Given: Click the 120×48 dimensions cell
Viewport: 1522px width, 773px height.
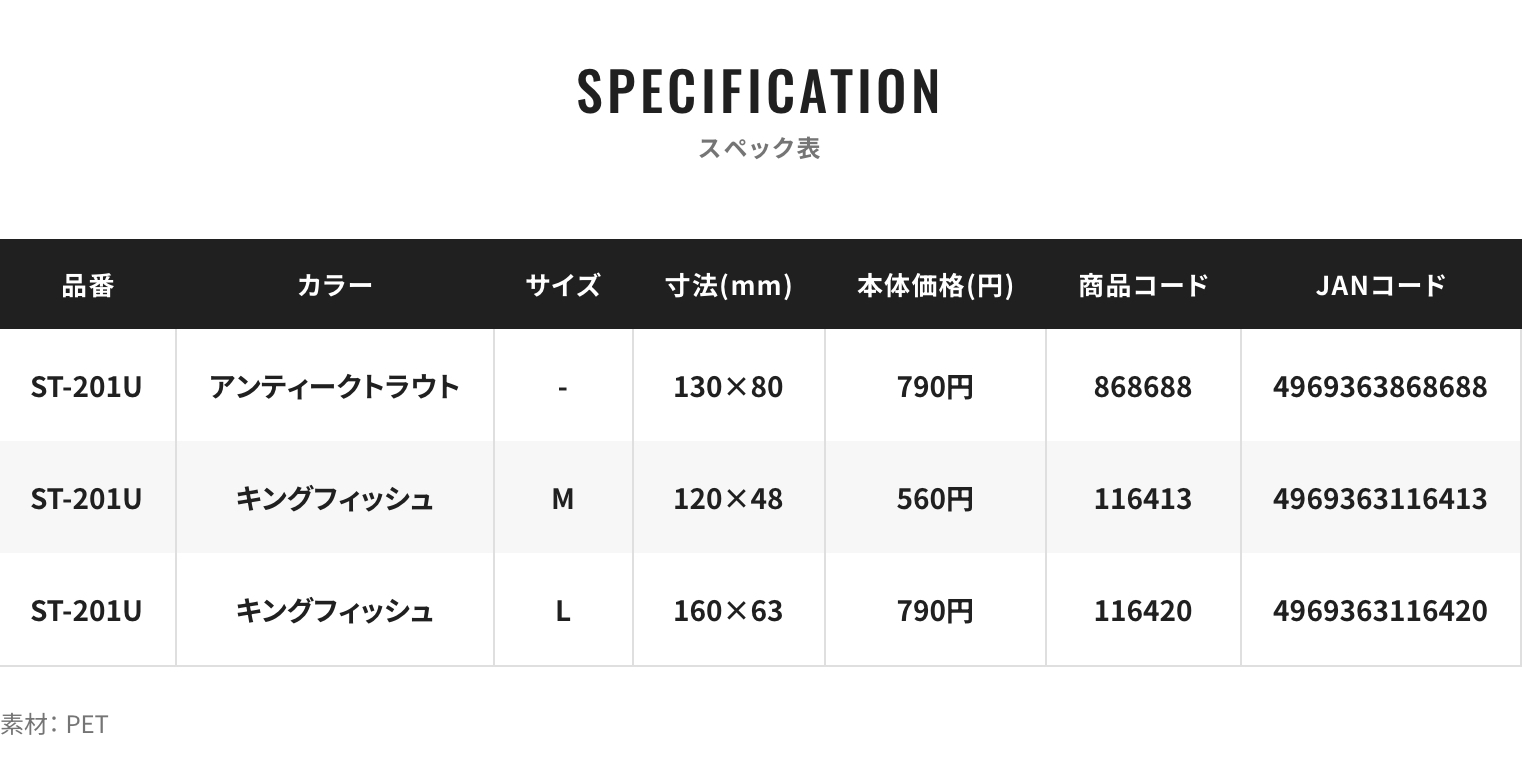Looking at the screenshot, I should pos(728,498).
